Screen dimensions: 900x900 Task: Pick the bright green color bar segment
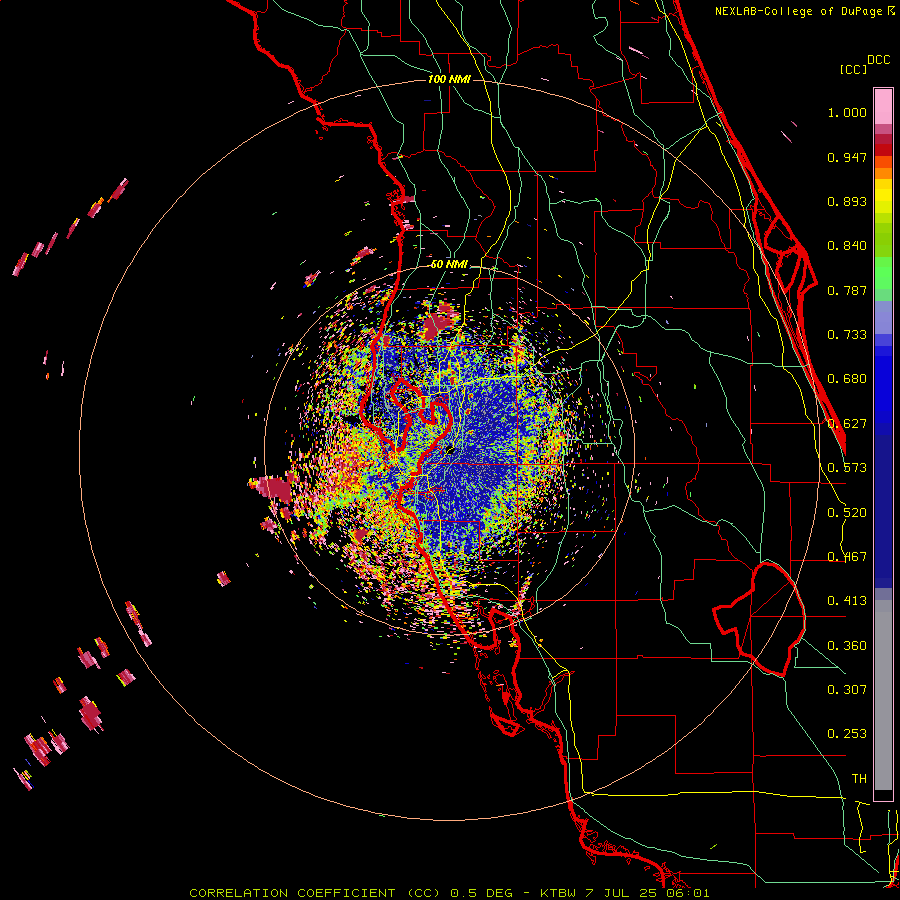coord(883,273)
